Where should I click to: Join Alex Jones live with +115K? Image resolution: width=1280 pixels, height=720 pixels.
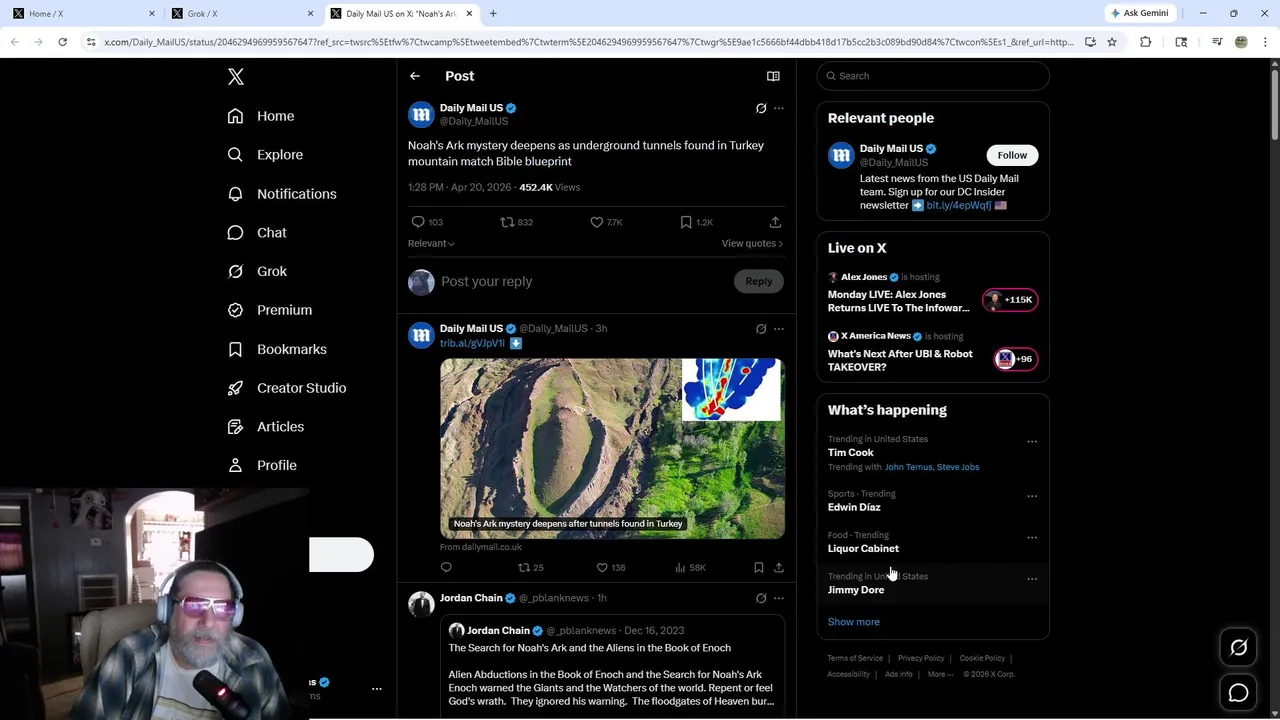(1010, 300)
